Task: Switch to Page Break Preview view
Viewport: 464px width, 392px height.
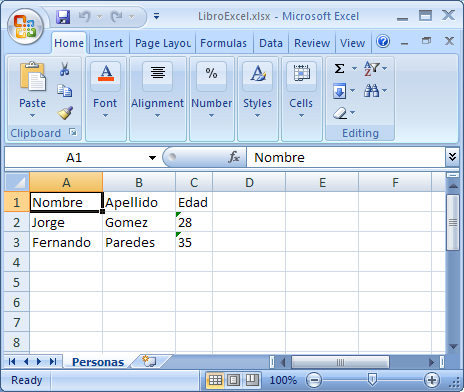Action: (252, 380)
